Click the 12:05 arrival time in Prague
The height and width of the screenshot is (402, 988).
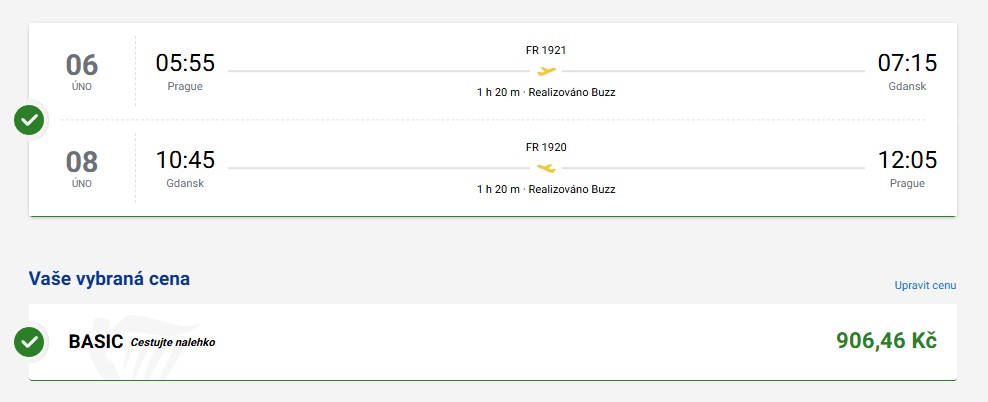(907, 160)
